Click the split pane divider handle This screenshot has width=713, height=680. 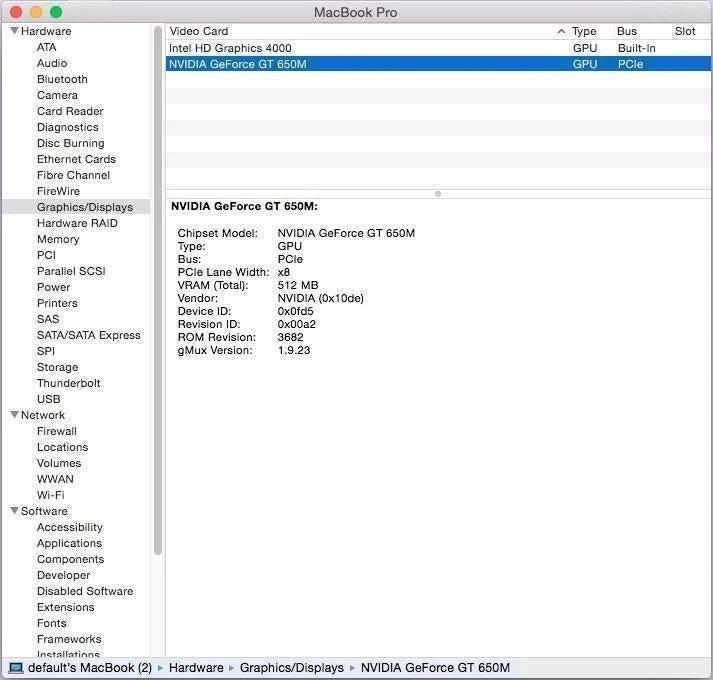click(x=438, y=193)
